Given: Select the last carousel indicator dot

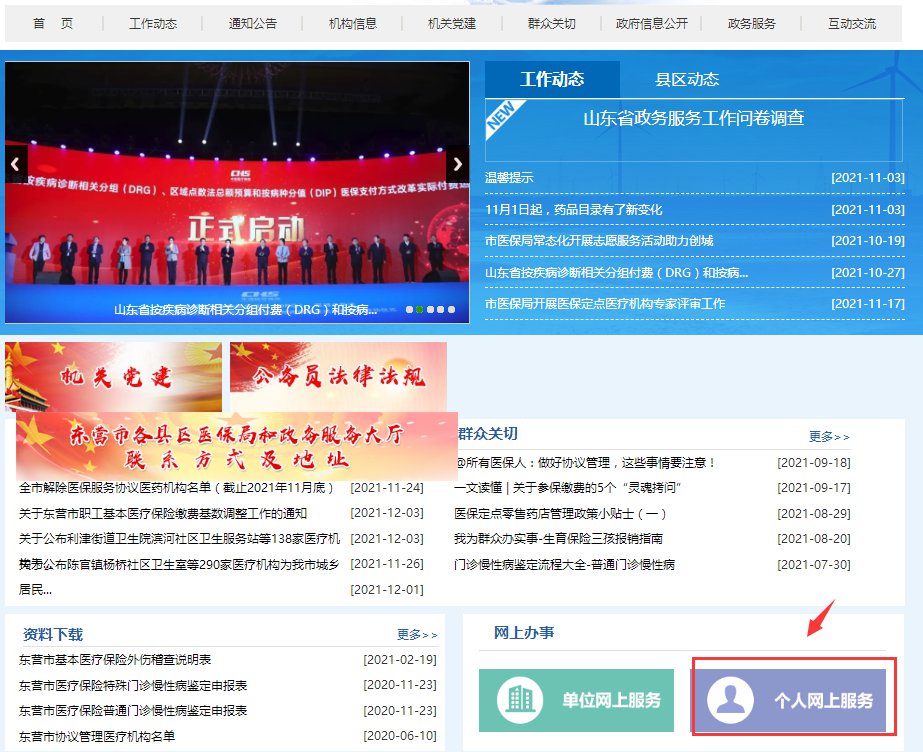Looking at the screenshot, I should point(452,310).
